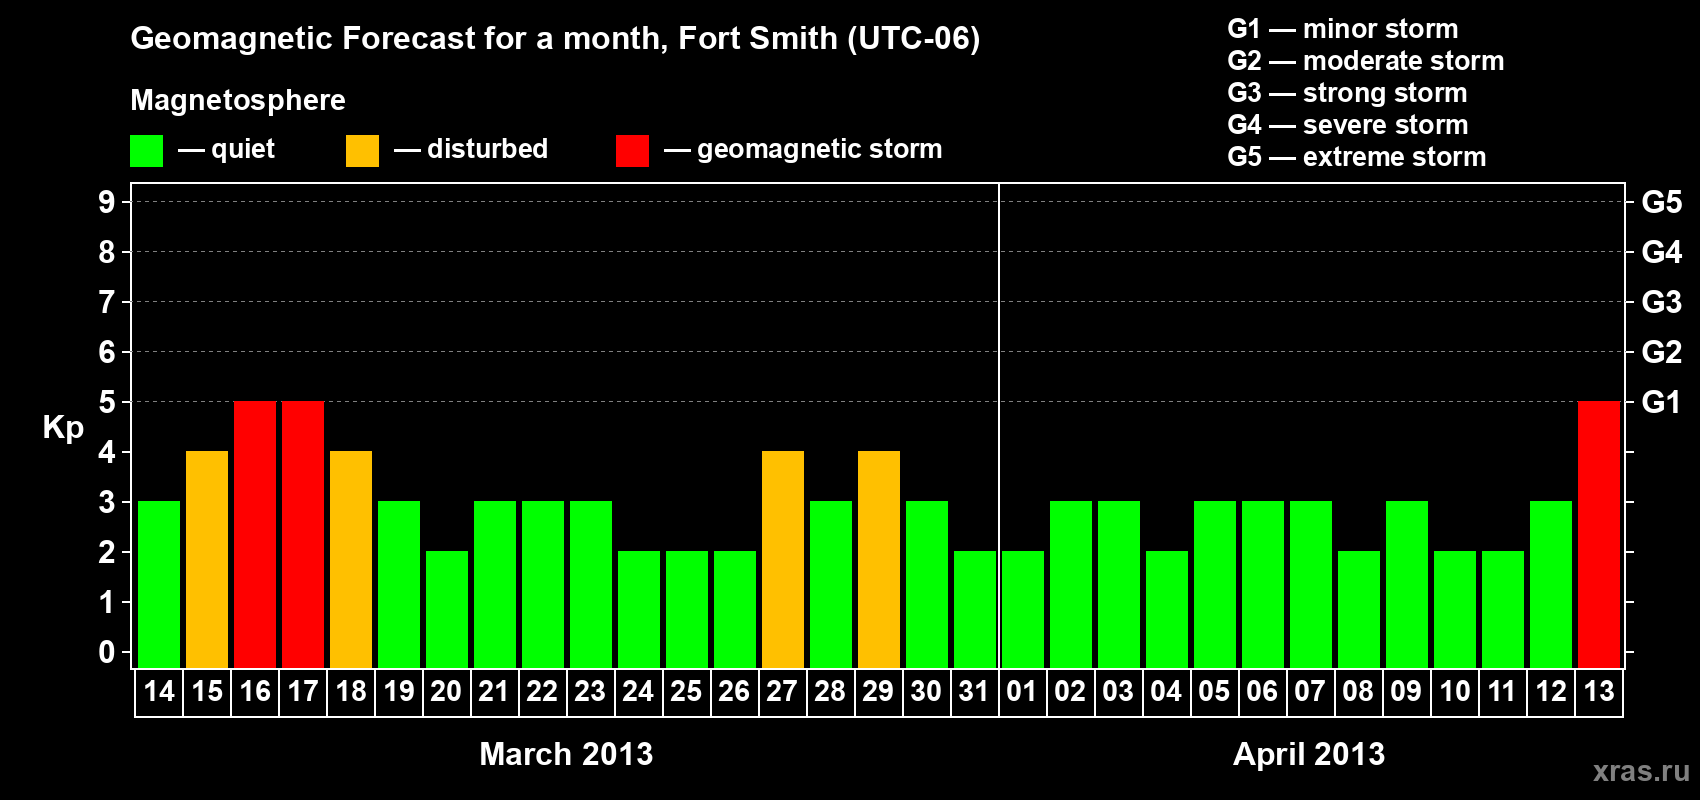Click the G1 label on right axis
1700x800 pixels.
(x=1661, y=402)
